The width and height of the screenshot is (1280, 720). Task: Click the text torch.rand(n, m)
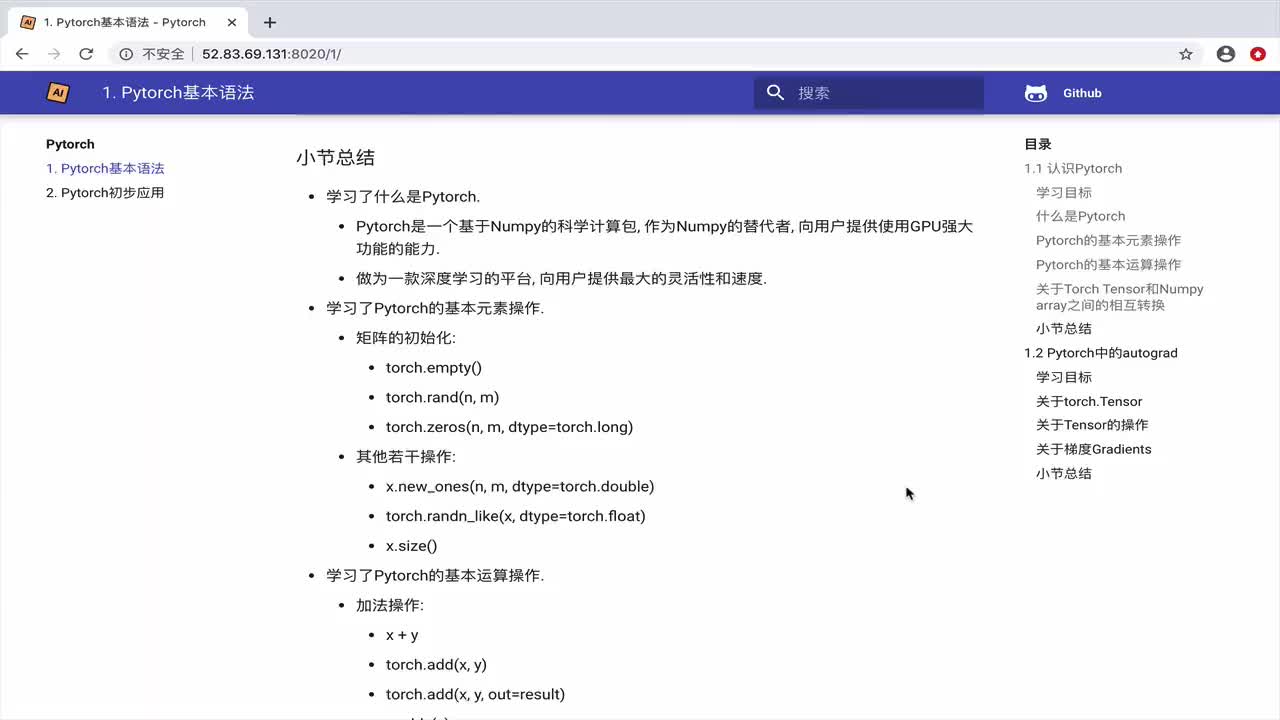tap(442, 397)
